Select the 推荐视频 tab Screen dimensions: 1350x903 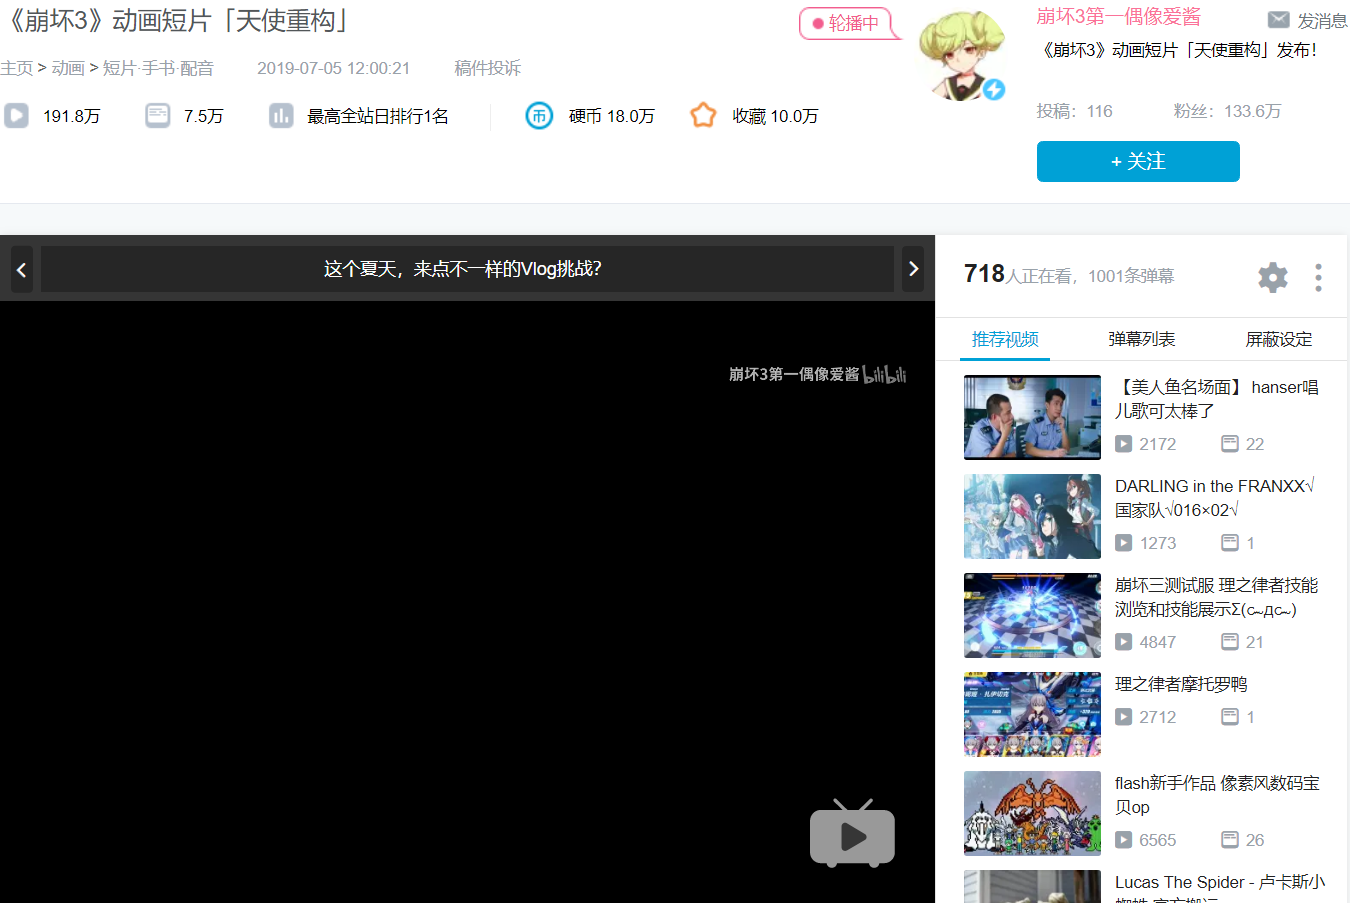click(1004, 339)
